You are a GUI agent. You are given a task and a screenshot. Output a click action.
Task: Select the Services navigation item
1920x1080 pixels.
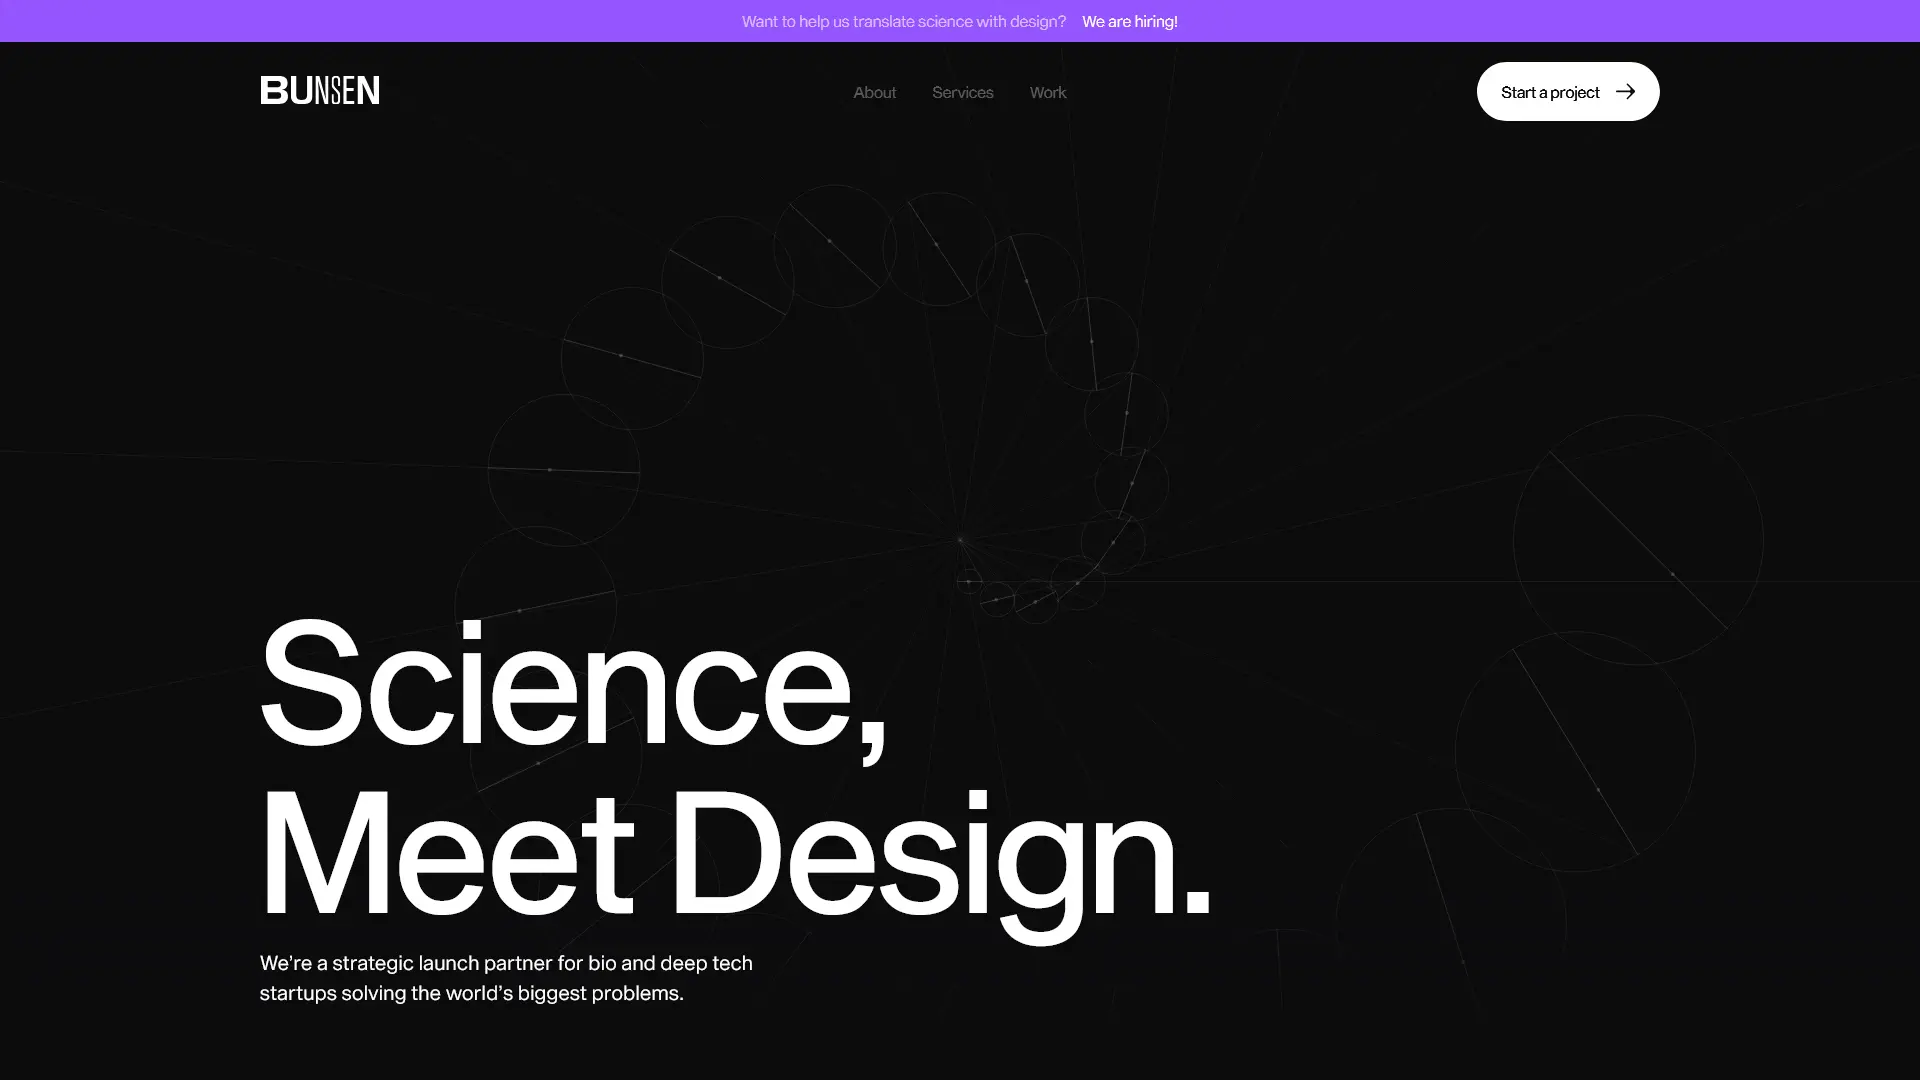coord(962,92)
